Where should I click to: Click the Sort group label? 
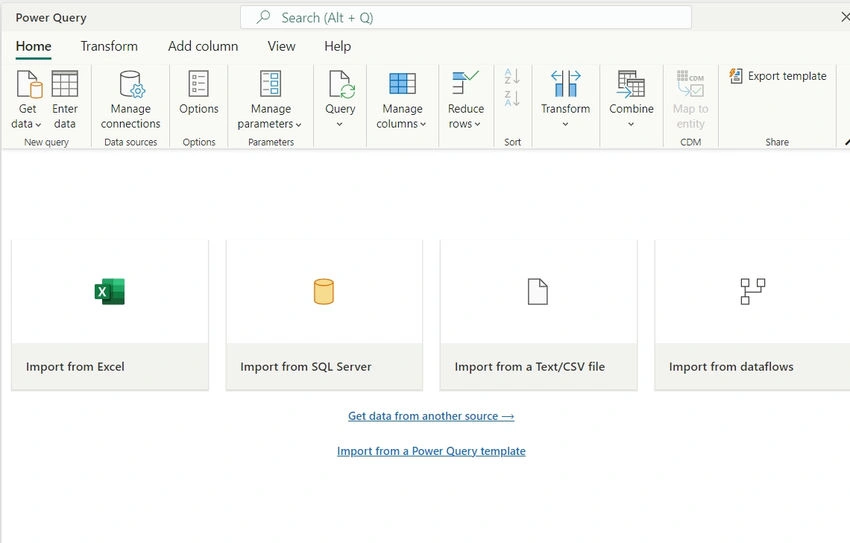(x=512, y=142)
